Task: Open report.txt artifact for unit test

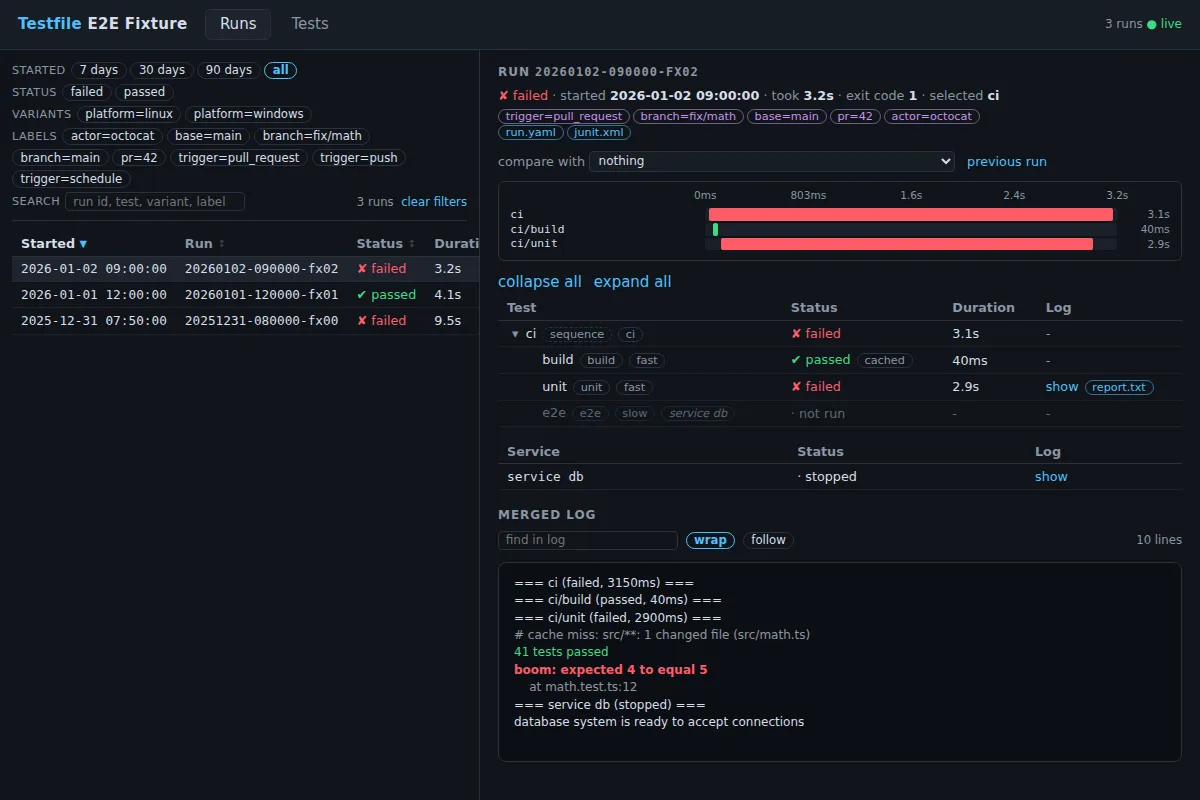Action: (x=1119, y=387)
